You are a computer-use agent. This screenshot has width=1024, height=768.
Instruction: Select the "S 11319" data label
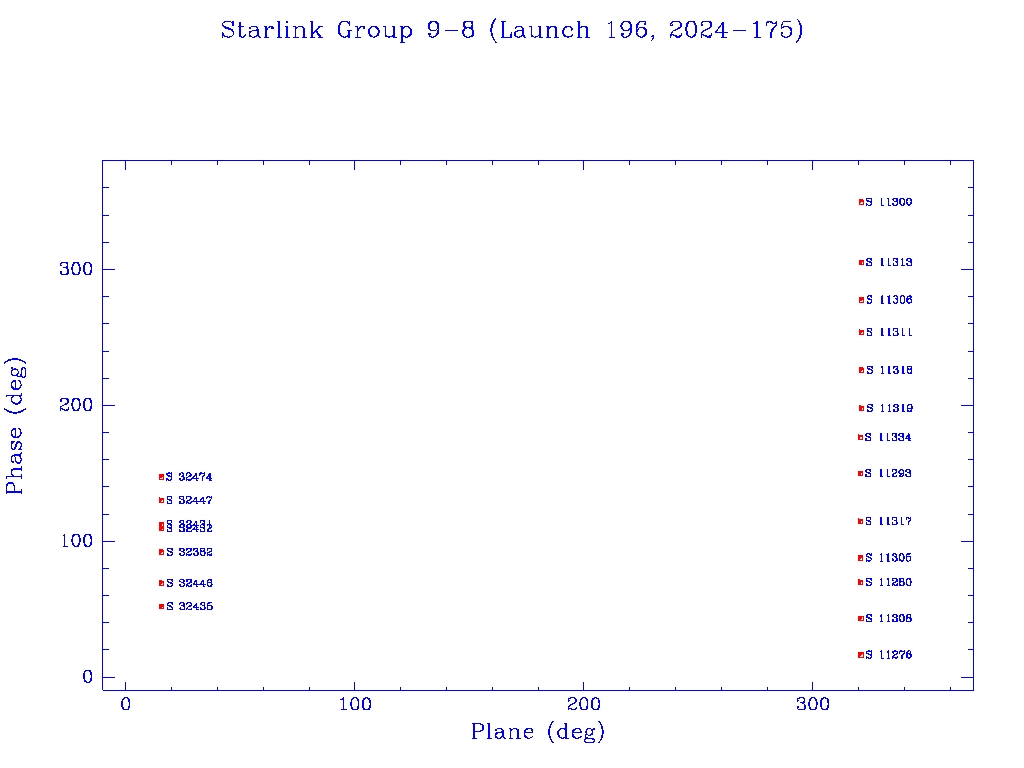click(x=889, y=408)
